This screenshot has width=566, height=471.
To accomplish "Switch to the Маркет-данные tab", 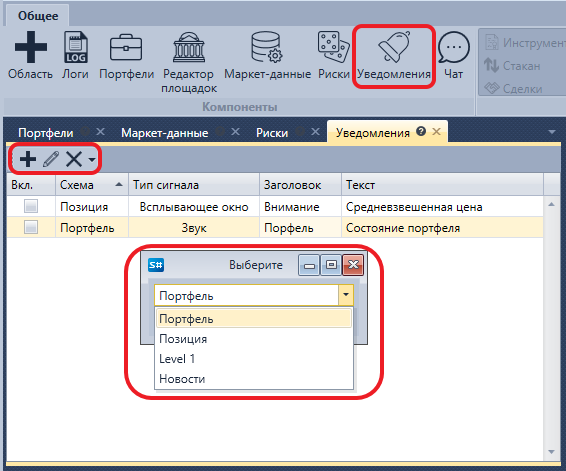I will 165,133.
